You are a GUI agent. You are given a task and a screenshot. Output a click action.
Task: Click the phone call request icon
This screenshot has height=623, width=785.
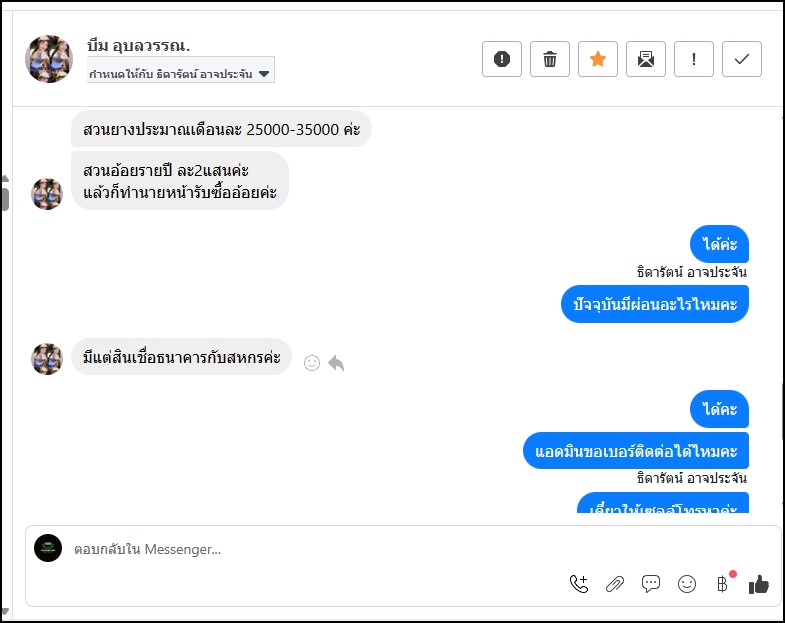579,585
